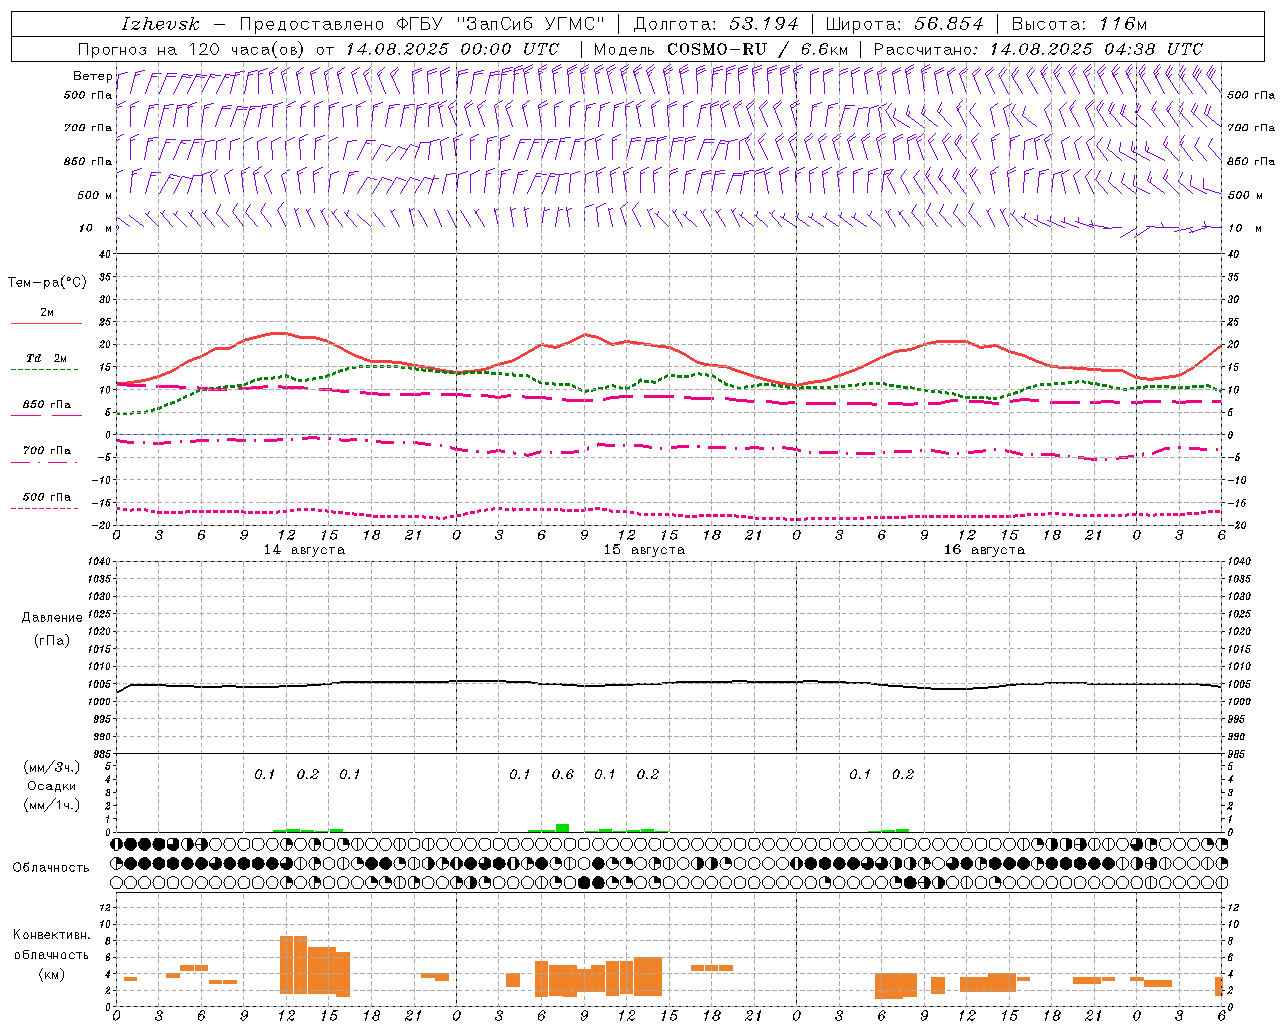Click the "Долгота: 53.194" longitude value

[x=716, y=24]
